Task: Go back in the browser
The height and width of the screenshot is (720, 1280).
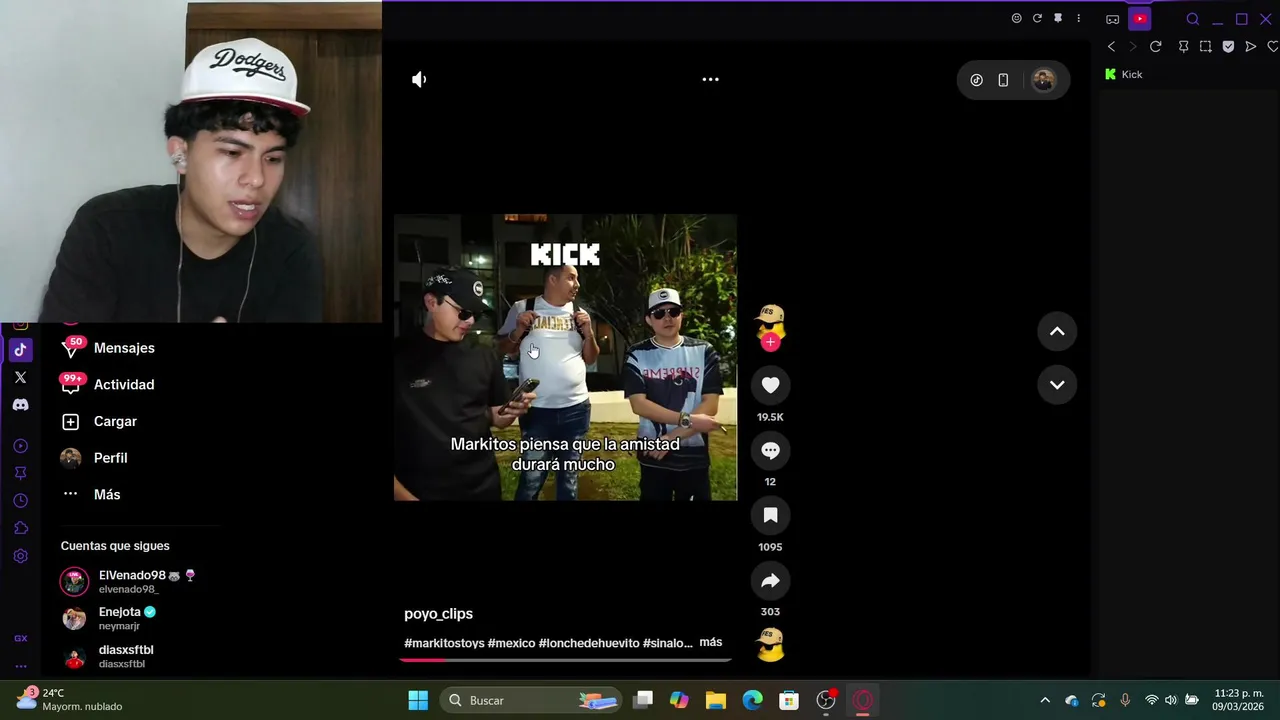Action: (x=1111, y=47)
